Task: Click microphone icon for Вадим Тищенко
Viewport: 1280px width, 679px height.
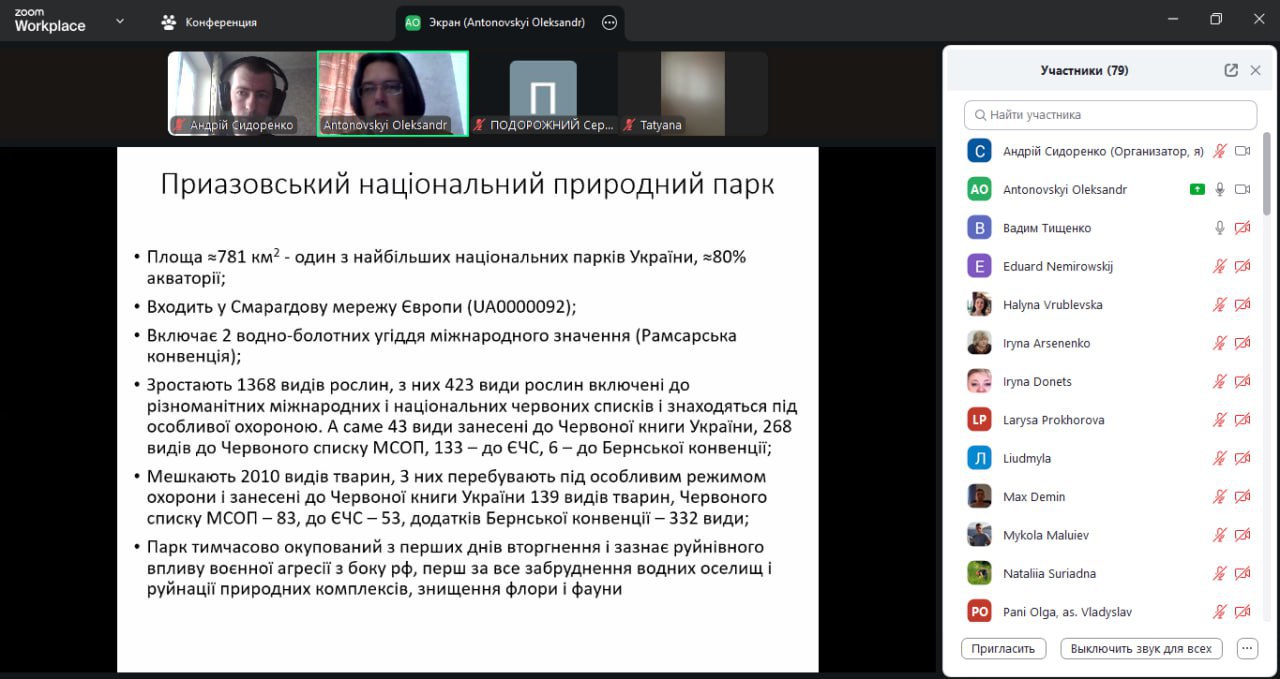Action: (x=1219, y=228)
